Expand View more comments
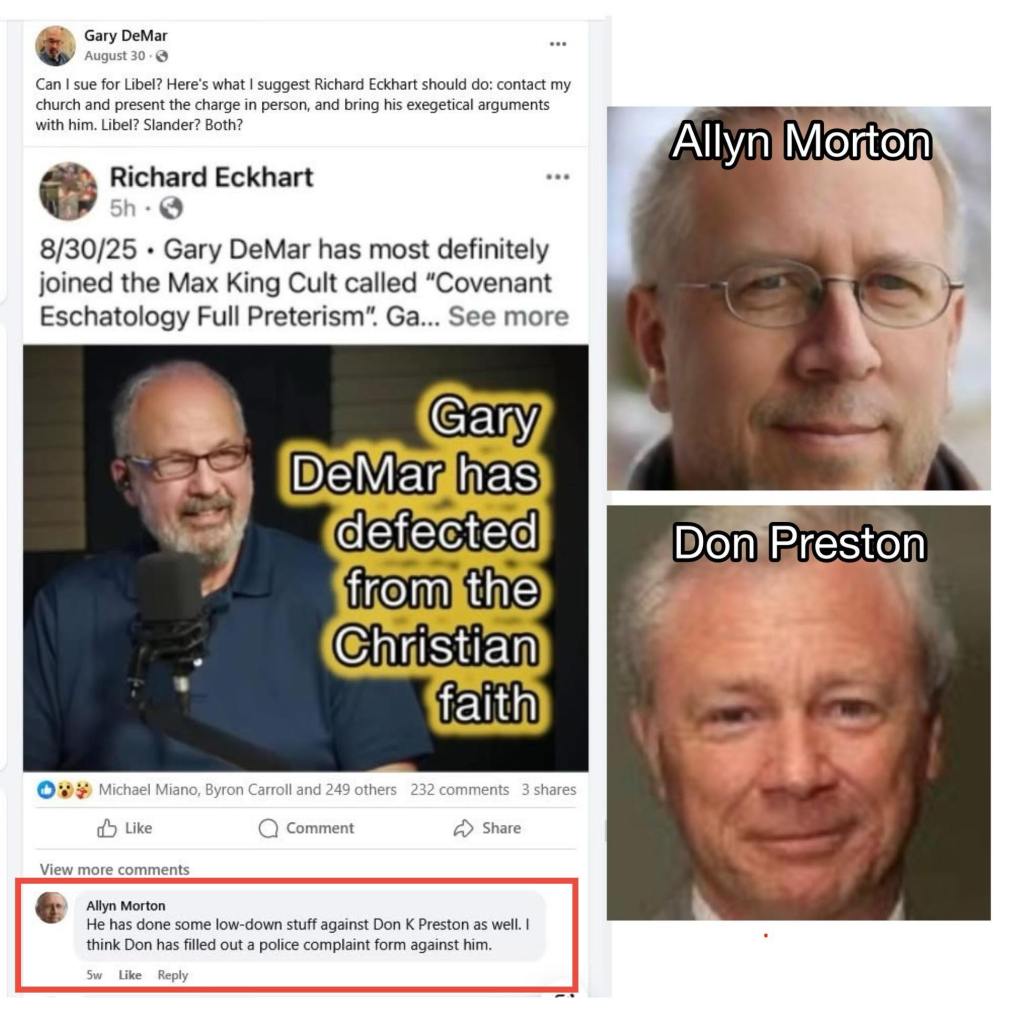The height and width of the screenshot is (1024, 1024). 114,869
